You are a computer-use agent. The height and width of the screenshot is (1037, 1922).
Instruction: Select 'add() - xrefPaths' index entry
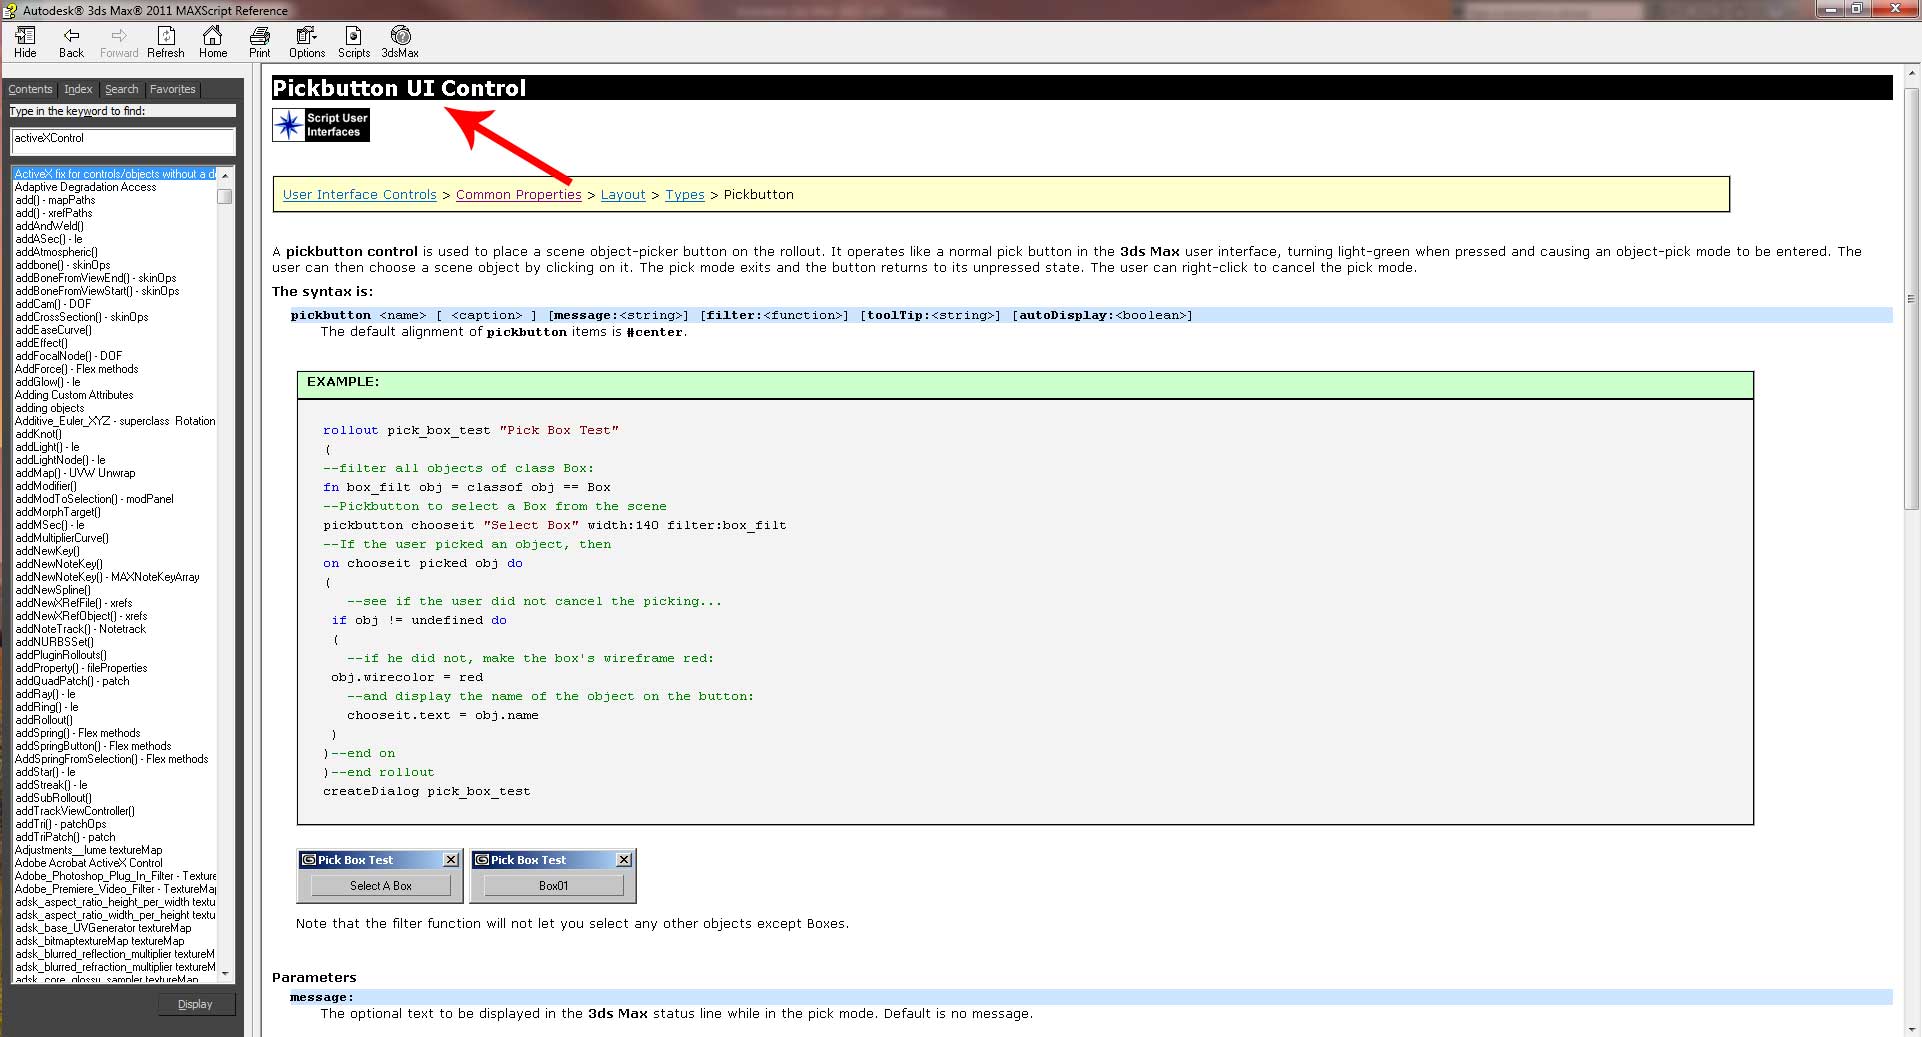pyautogui.click(x=54, y=213)
